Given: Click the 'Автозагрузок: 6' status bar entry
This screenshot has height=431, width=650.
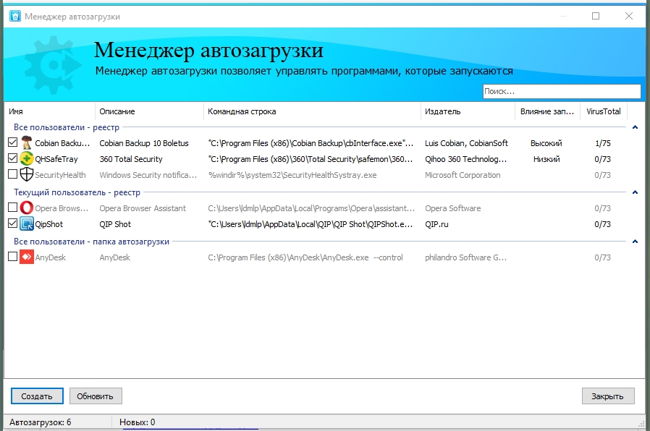Looking at the screenshot, I should pos(40,422).
